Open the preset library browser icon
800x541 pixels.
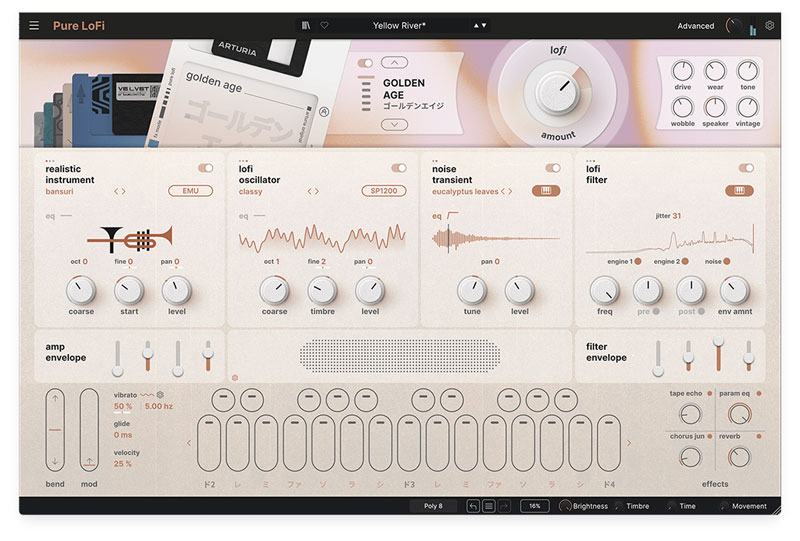(x=307, y=25)
